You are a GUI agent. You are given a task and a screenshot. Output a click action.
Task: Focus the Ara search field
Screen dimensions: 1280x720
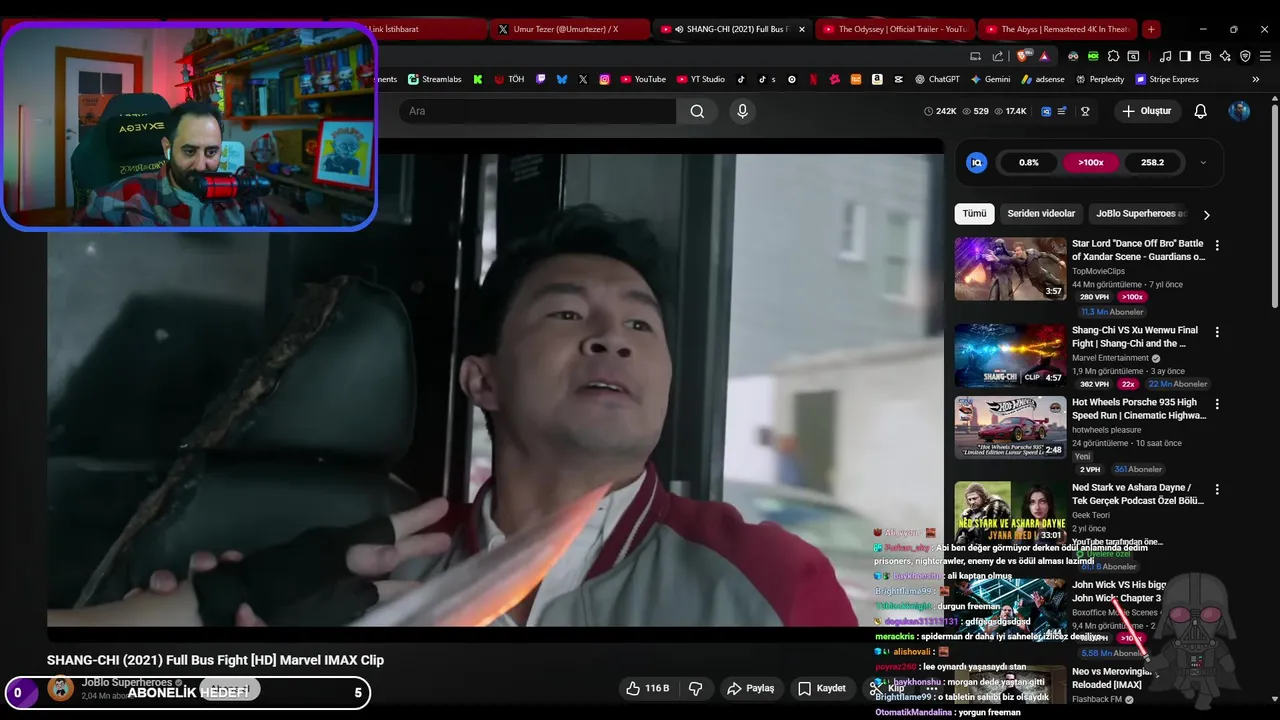pyautogui.click(x=538, y=111)
